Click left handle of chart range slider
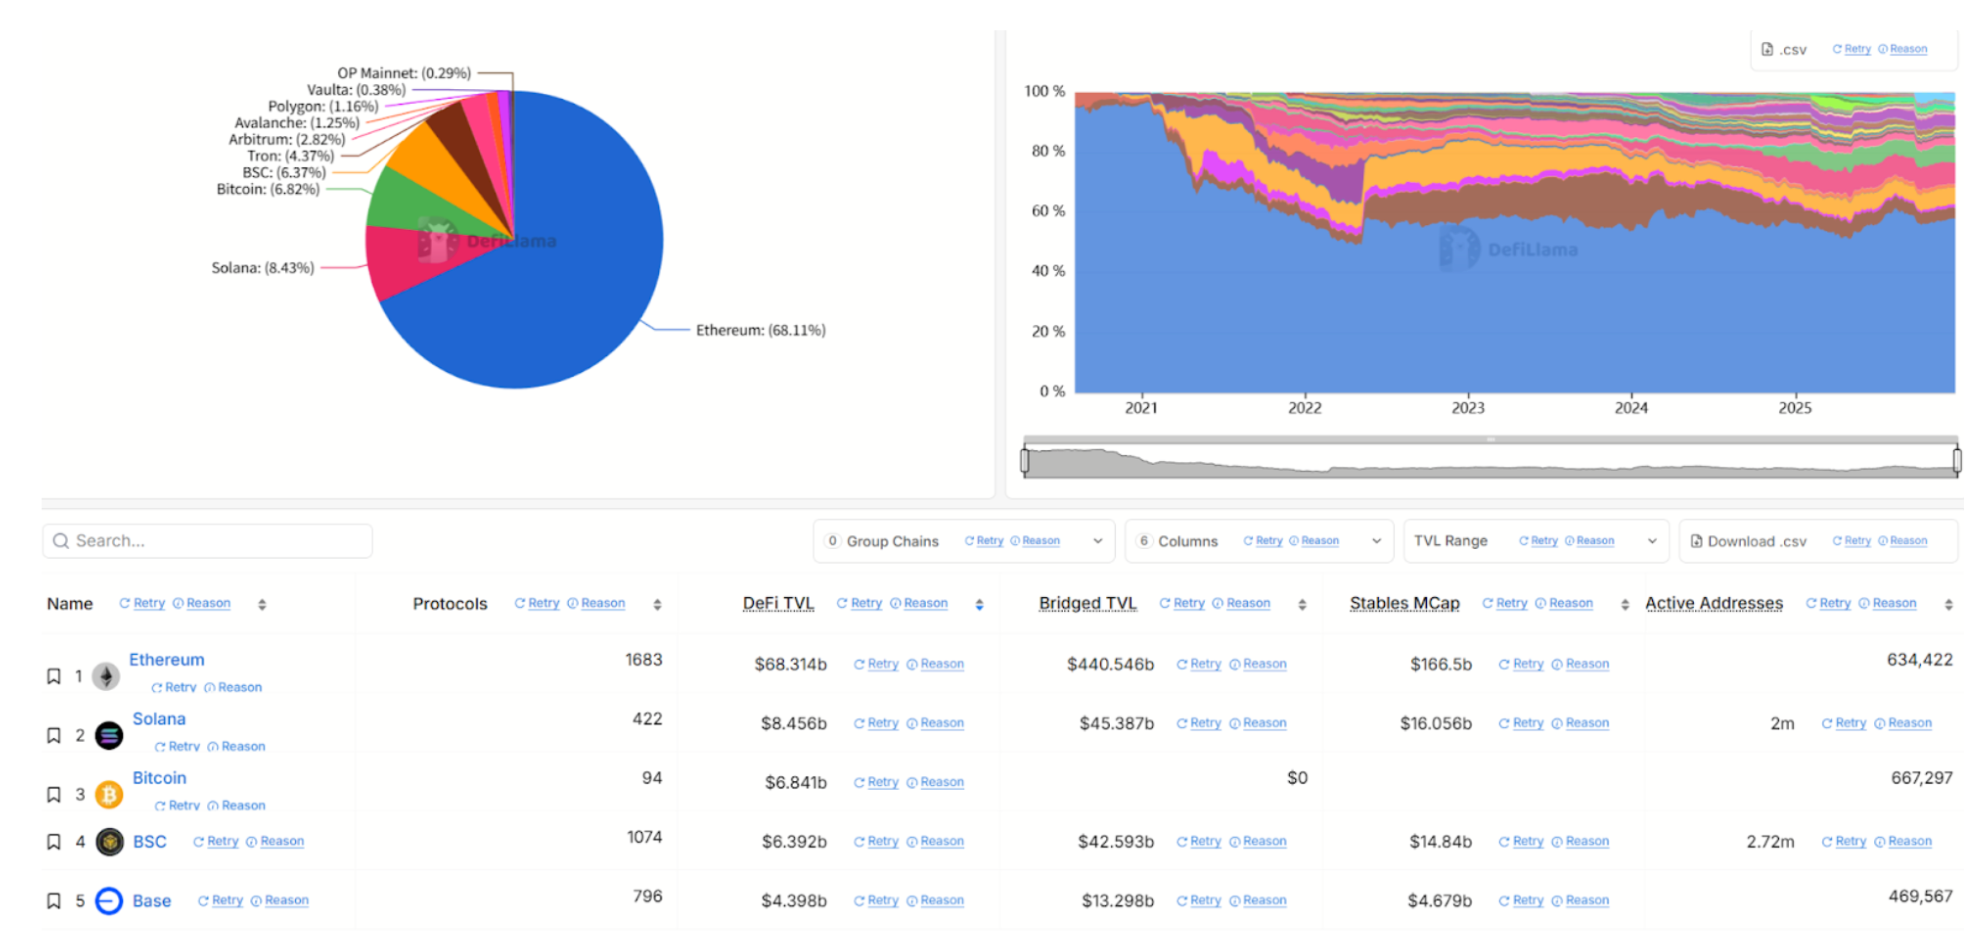 tap(1025, 460)
